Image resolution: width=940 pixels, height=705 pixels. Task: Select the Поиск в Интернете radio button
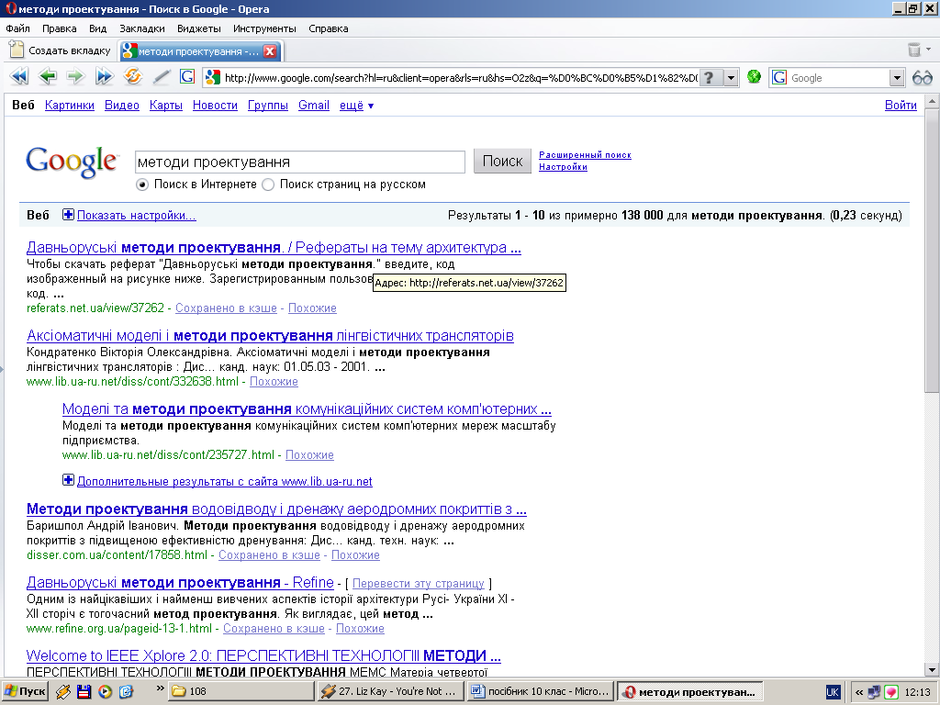coord(142,185)
